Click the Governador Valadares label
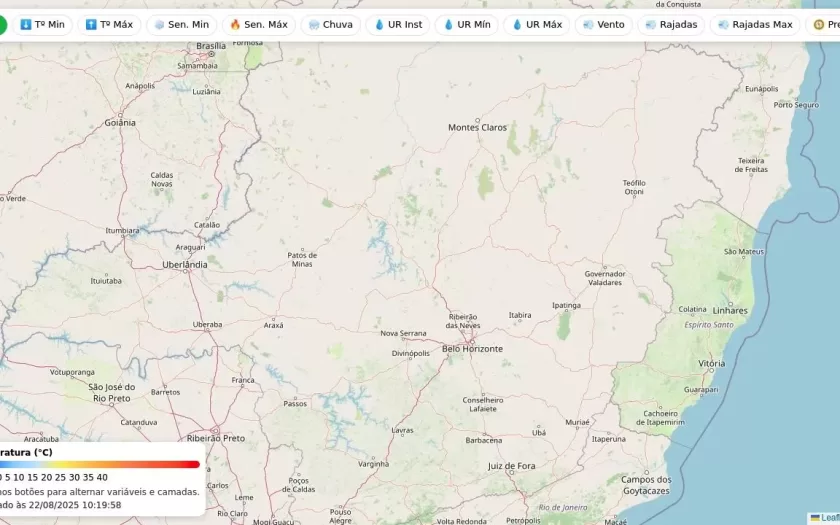Viewport: 840px width, 525px height. (605, 278)
